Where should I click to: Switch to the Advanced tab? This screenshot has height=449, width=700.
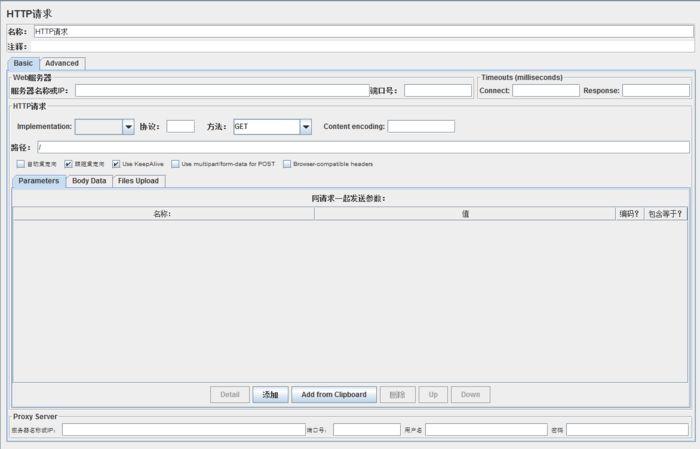(x=62, y=63)
